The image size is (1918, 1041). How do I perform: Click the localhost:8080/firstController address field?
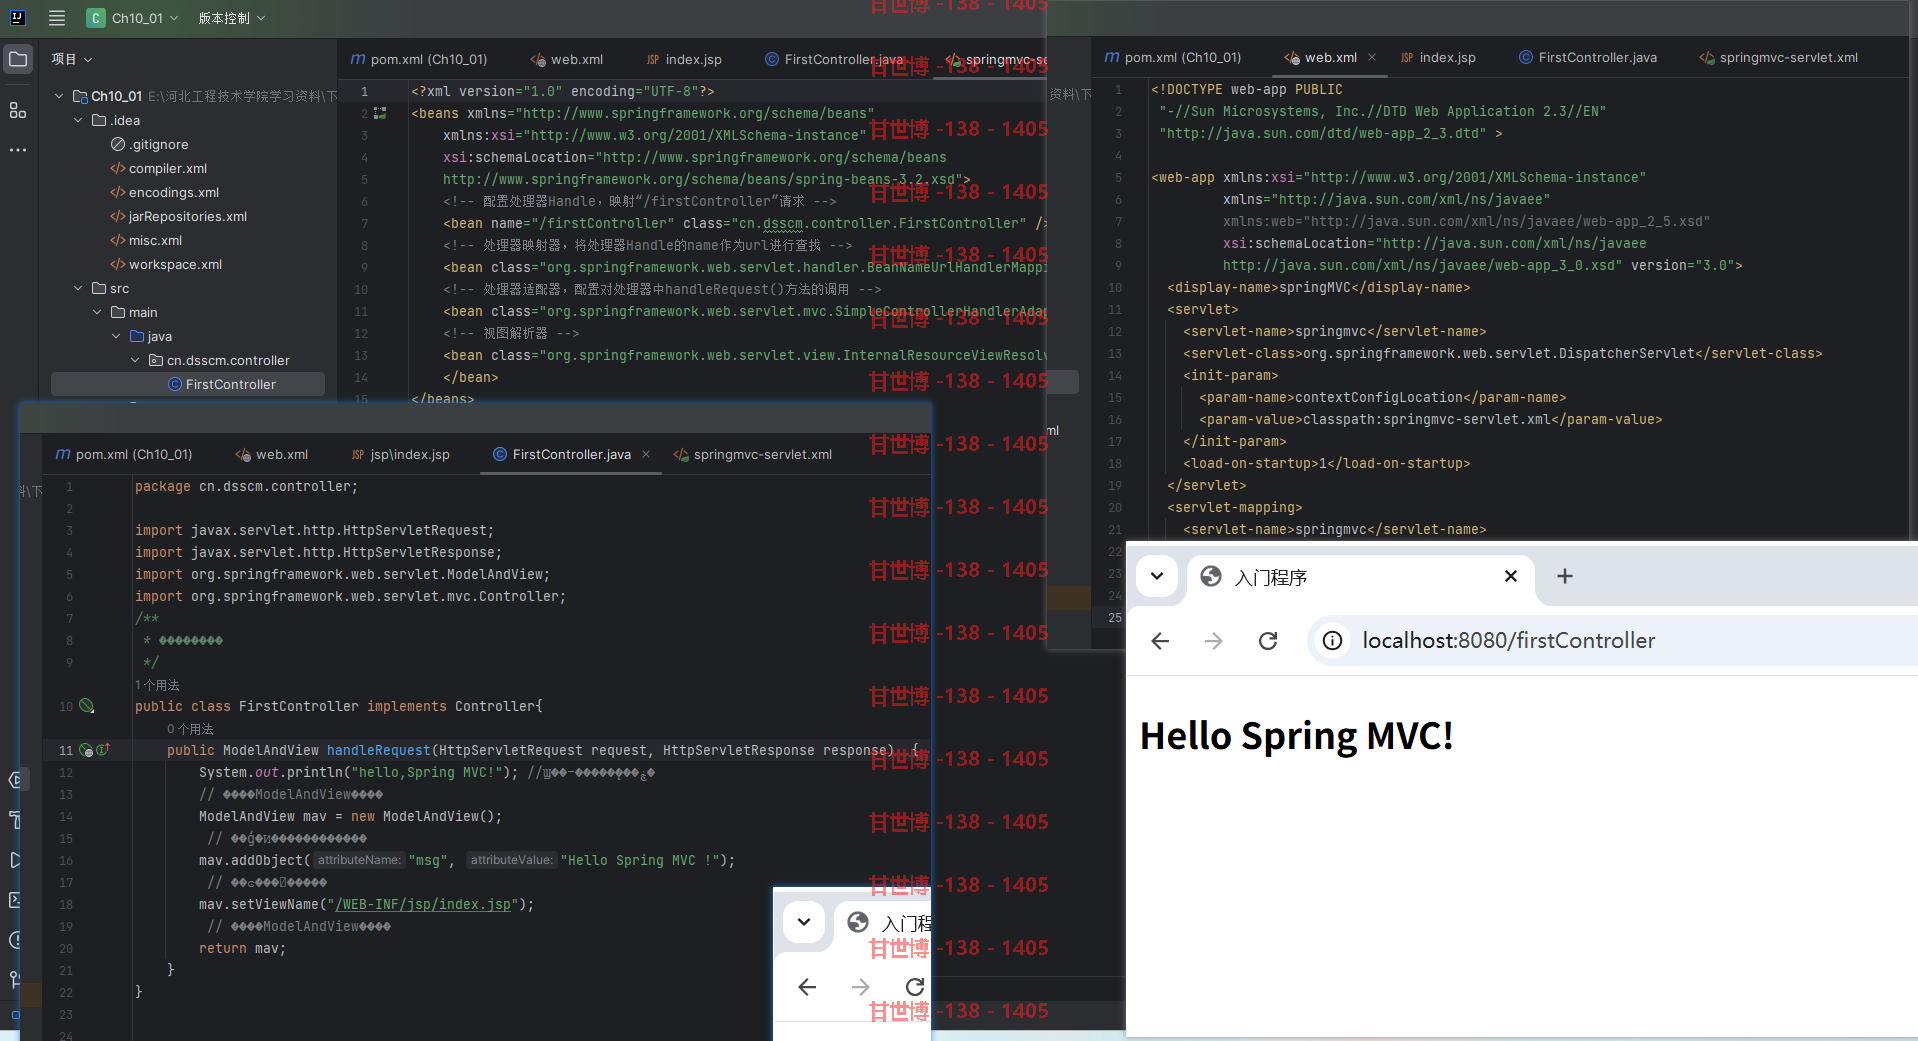[x=1613, y=641]
